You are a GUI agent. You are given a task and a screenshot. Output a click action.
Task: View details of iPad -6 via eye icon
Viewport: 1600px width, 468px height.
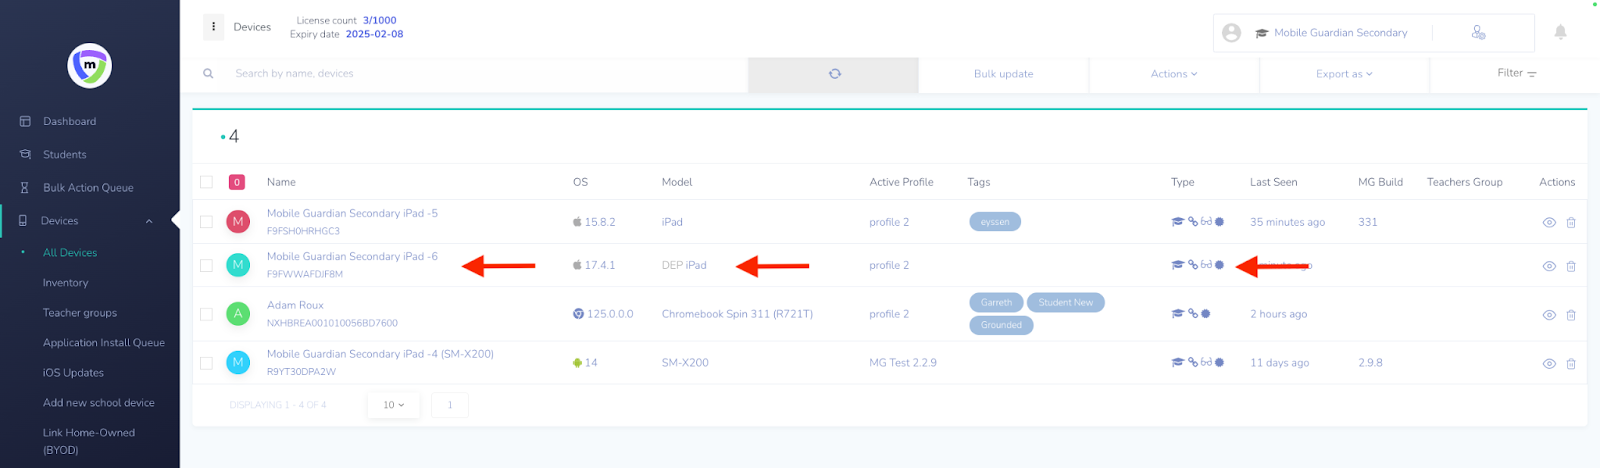1549,266
